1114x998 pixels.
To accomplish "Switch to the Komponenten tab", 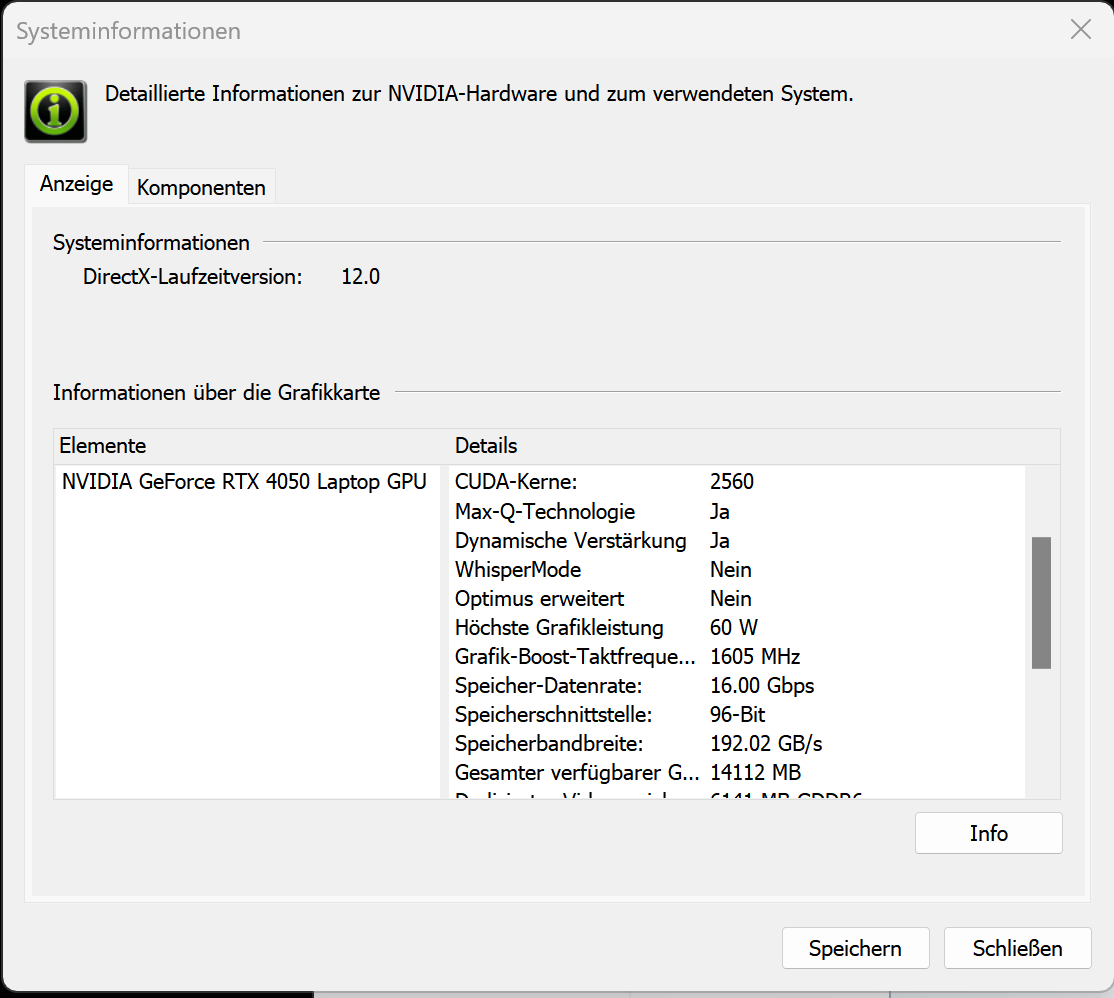I will tap(201, 187).
